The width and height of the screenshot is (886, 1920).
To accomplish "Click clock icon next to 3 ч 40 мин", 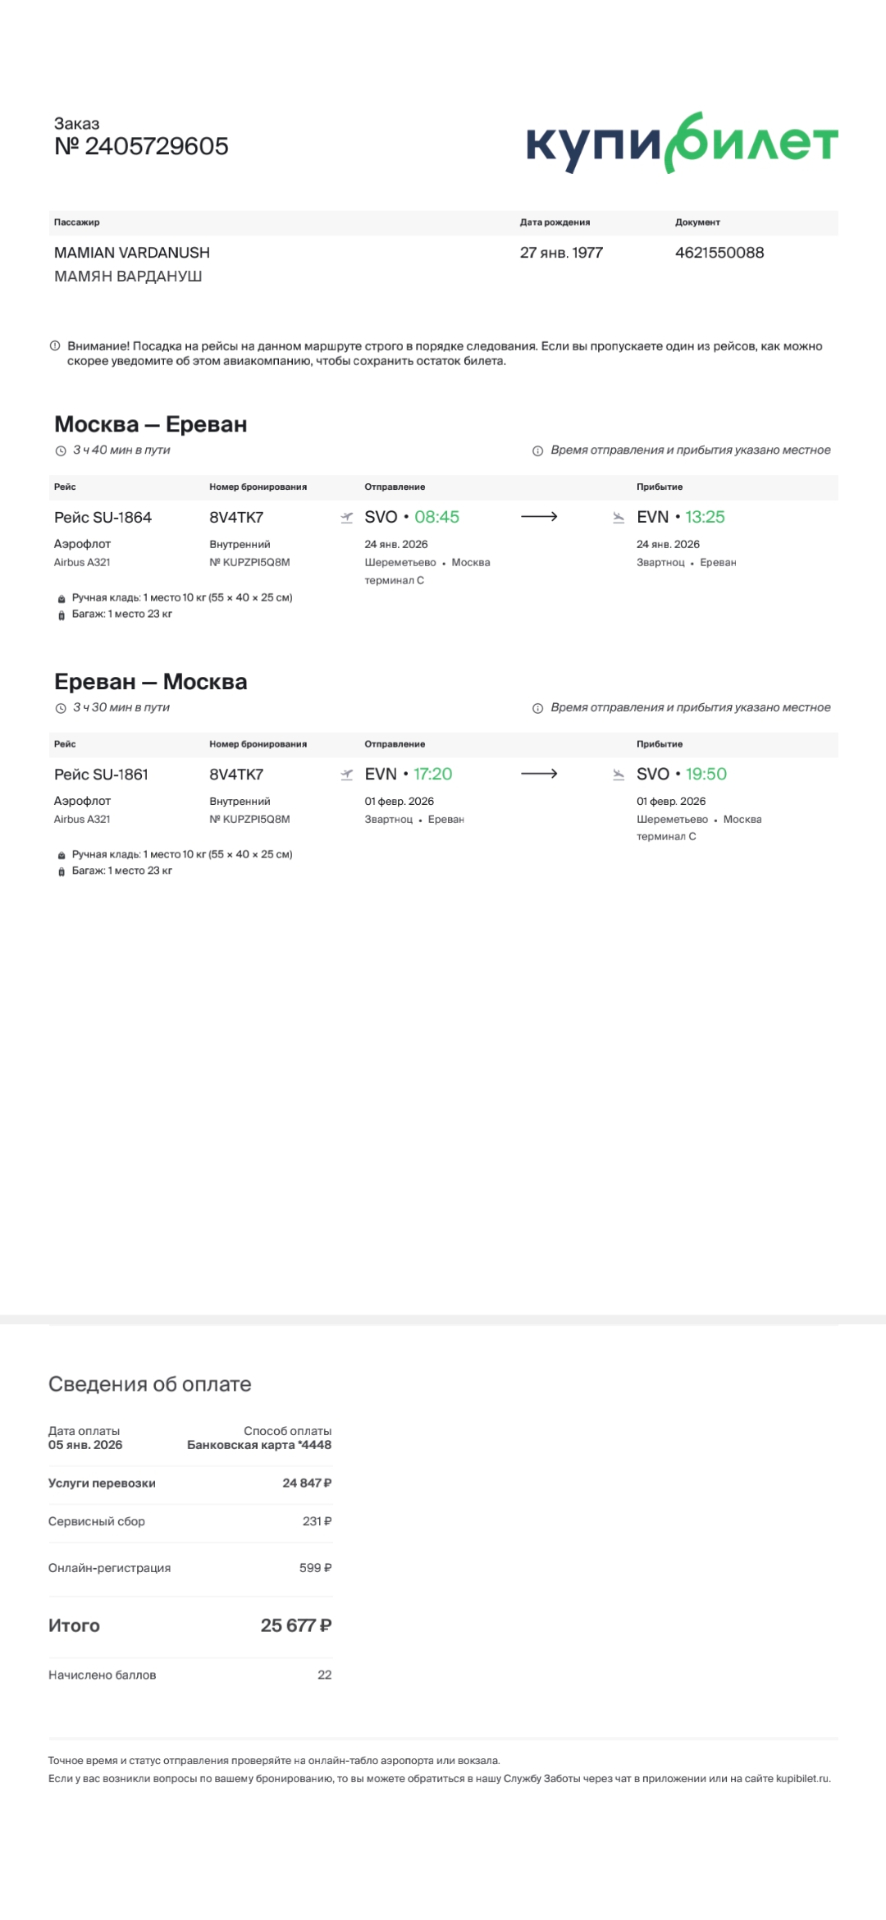I will [x=60, y=451].
